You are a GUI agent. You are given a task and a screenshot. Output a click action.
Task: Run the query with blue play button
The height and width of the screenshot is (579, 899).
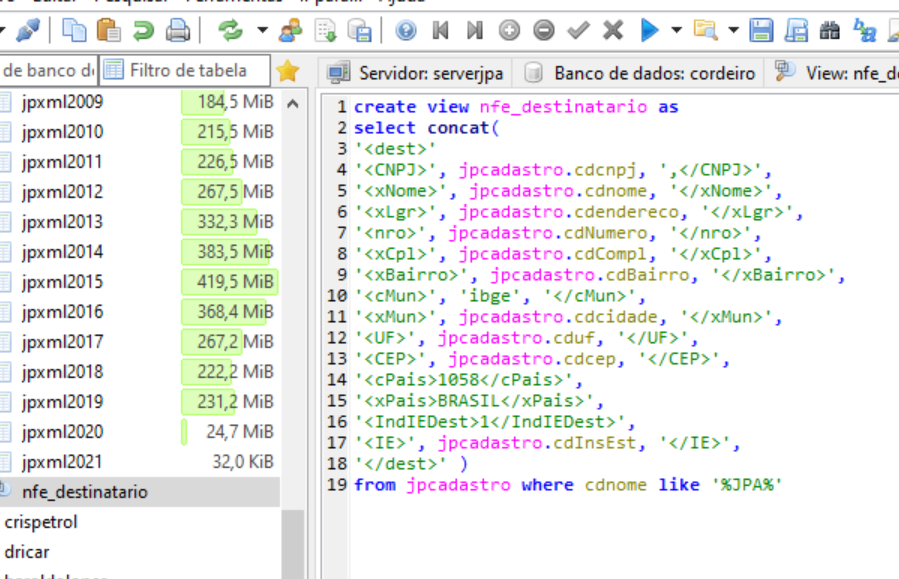pyautogui.click(x=649, y=31)
